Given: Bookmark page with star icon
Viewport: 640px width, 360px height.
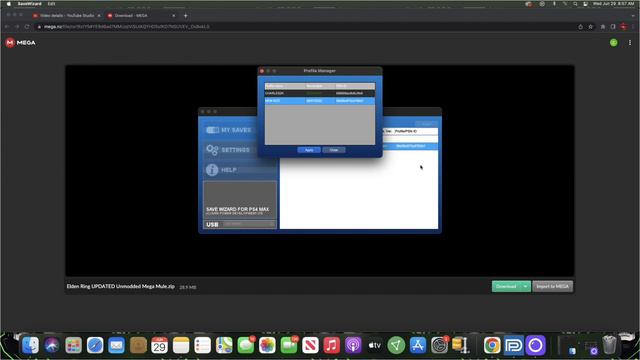Looking at the screenshot, I should point(591,27).
